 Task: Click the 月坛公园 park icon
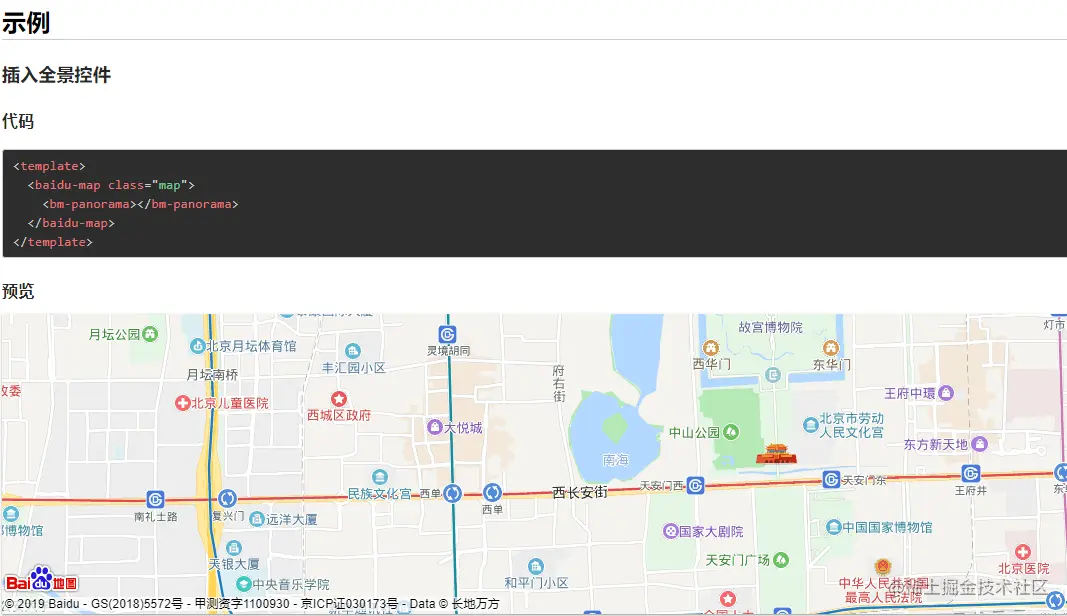click(150, 334)
